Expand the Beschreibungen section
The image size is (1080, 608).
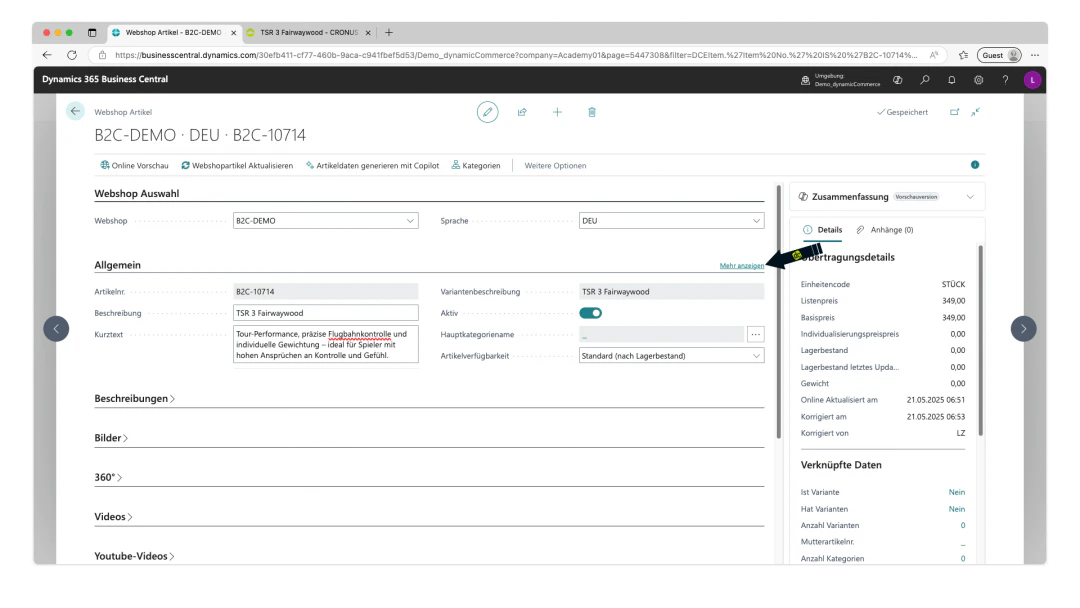(x=134, y=399)
